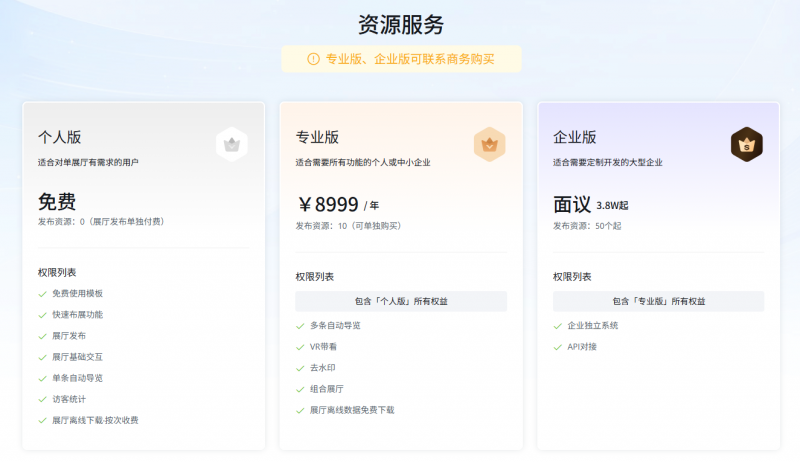Click the 包含「专业版」所有权益 bar
Viewport: 800px width, 462px height.
click(x=659, y=301)
